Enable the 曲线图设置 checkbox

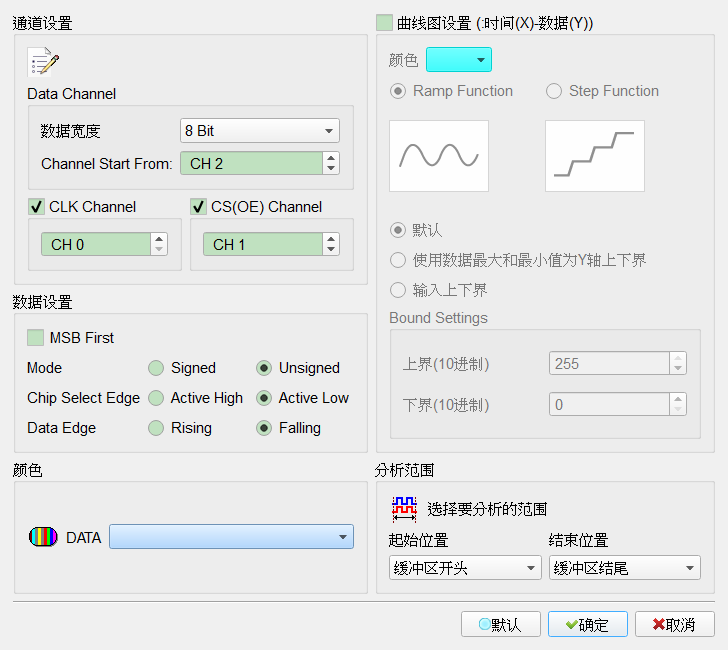pos(384,23)
